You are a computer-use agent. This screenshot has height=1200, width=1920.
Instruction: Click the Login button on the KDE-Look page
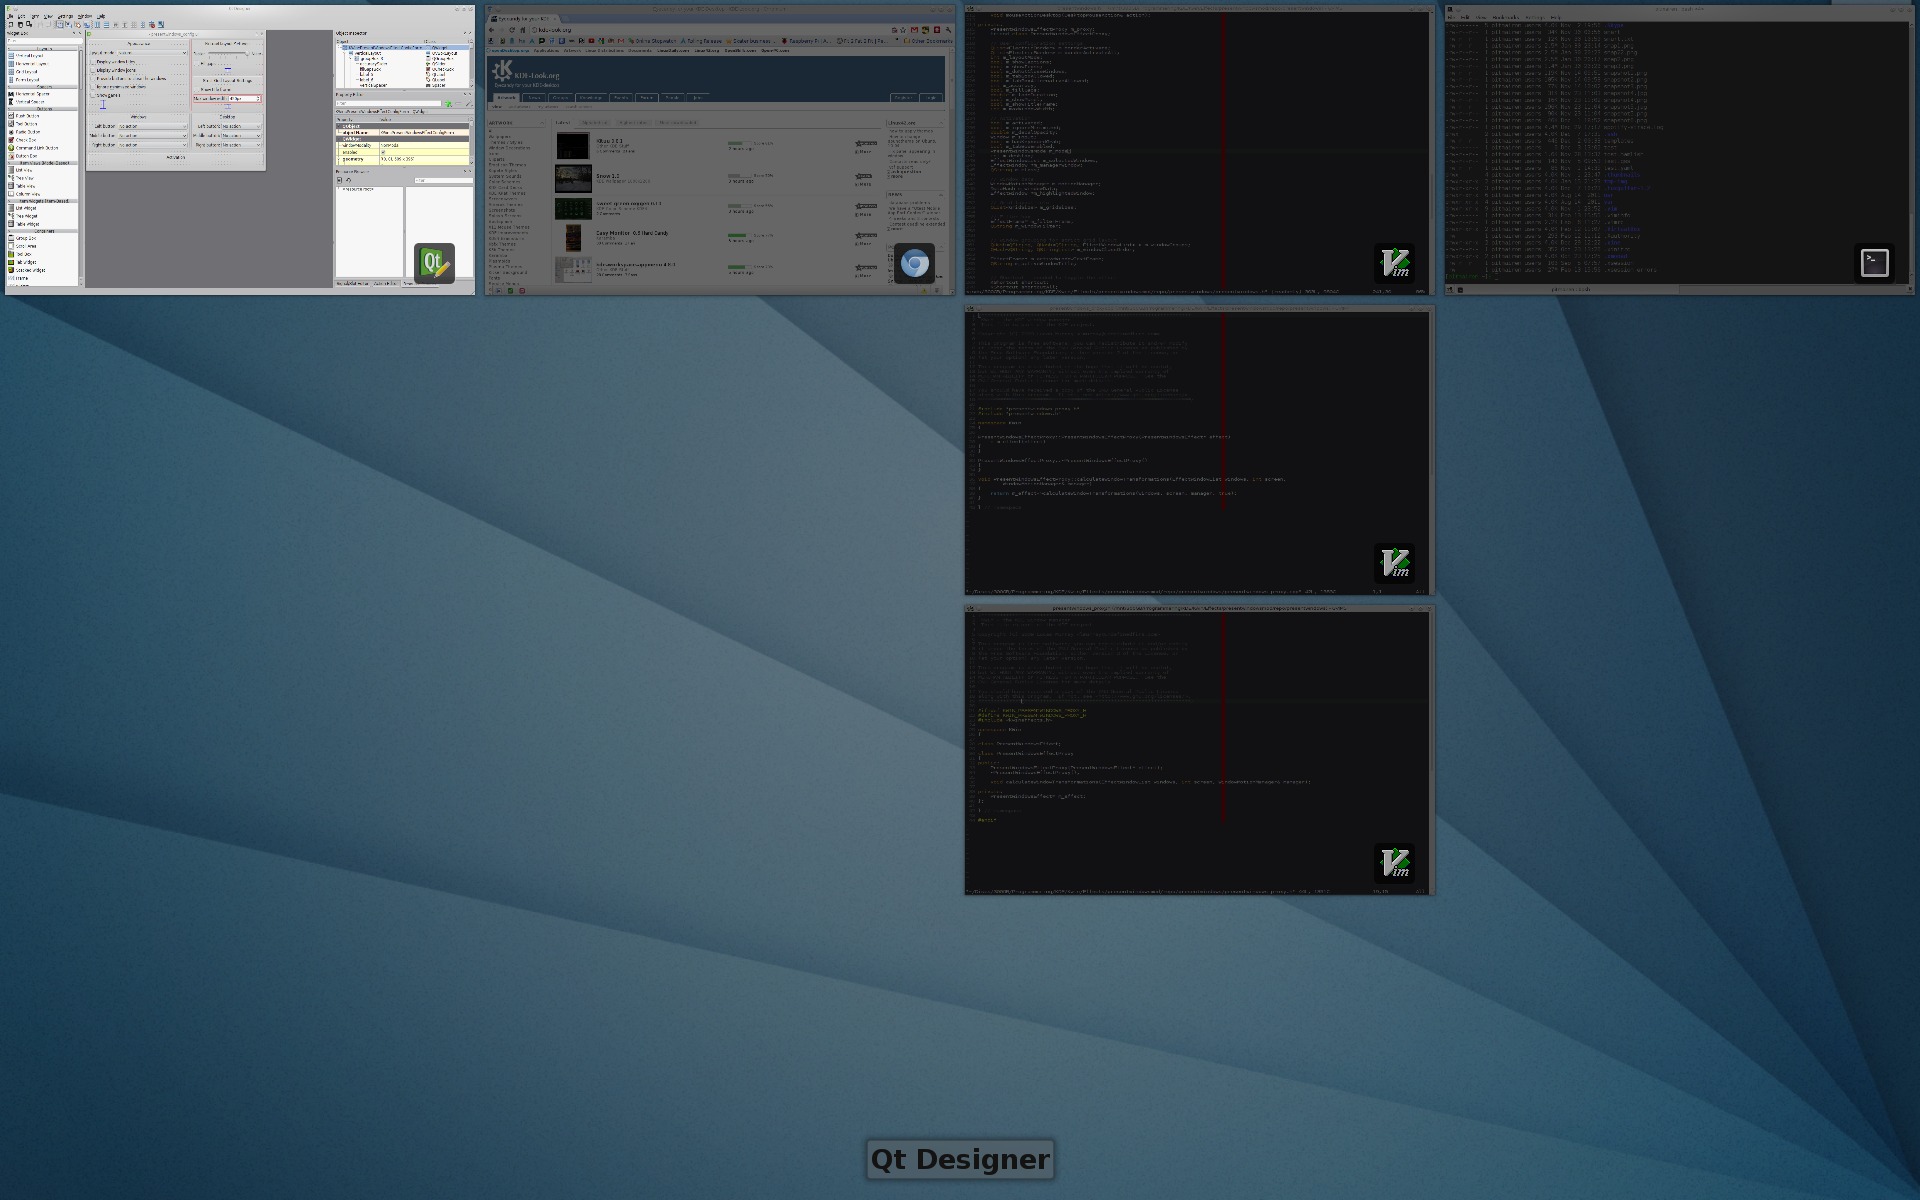point(931,97)
